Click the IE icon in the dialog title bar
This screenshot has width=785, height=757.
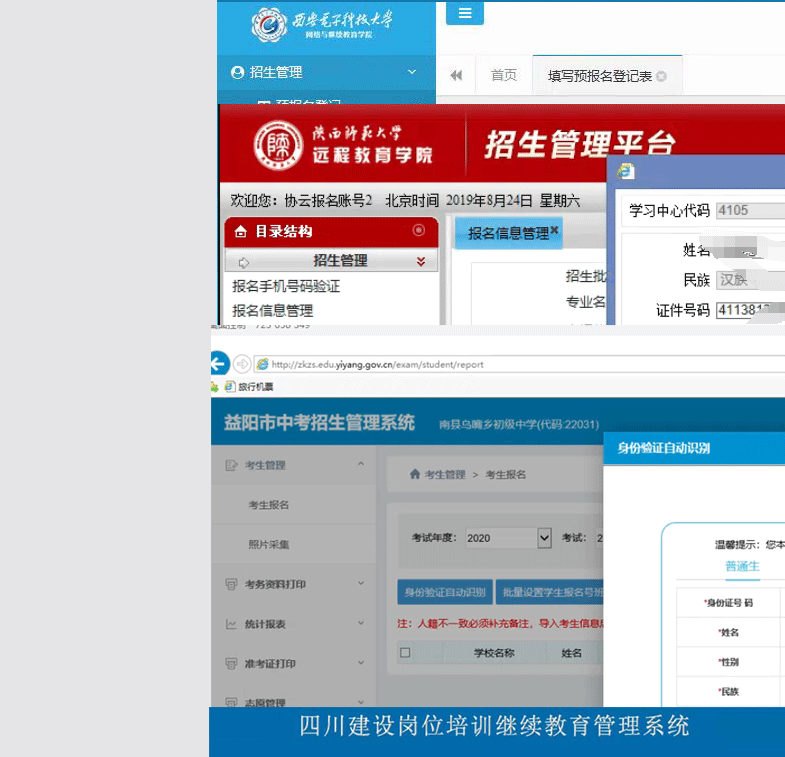626,171
